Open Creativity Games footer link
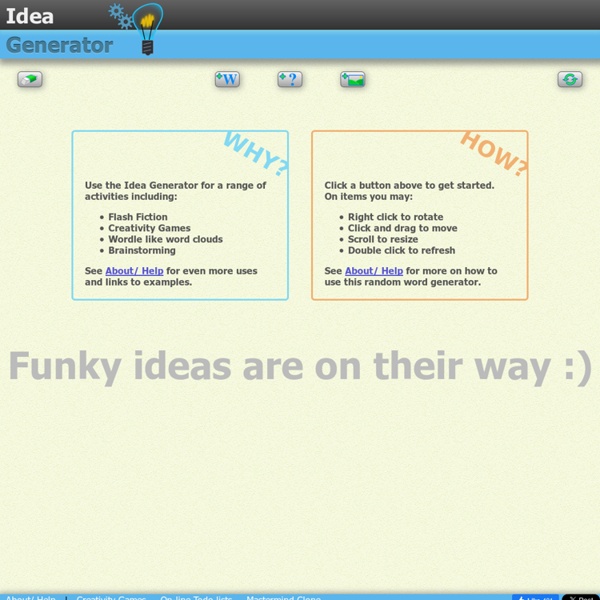Viewport: 600px width, 600px height. [110, 597]
